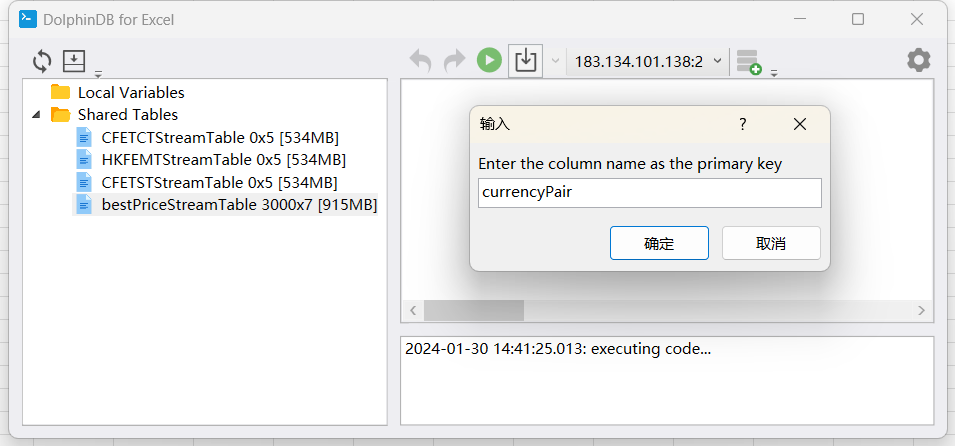
Task: Click the boxed download icon next to run
Action: point(525,61)
